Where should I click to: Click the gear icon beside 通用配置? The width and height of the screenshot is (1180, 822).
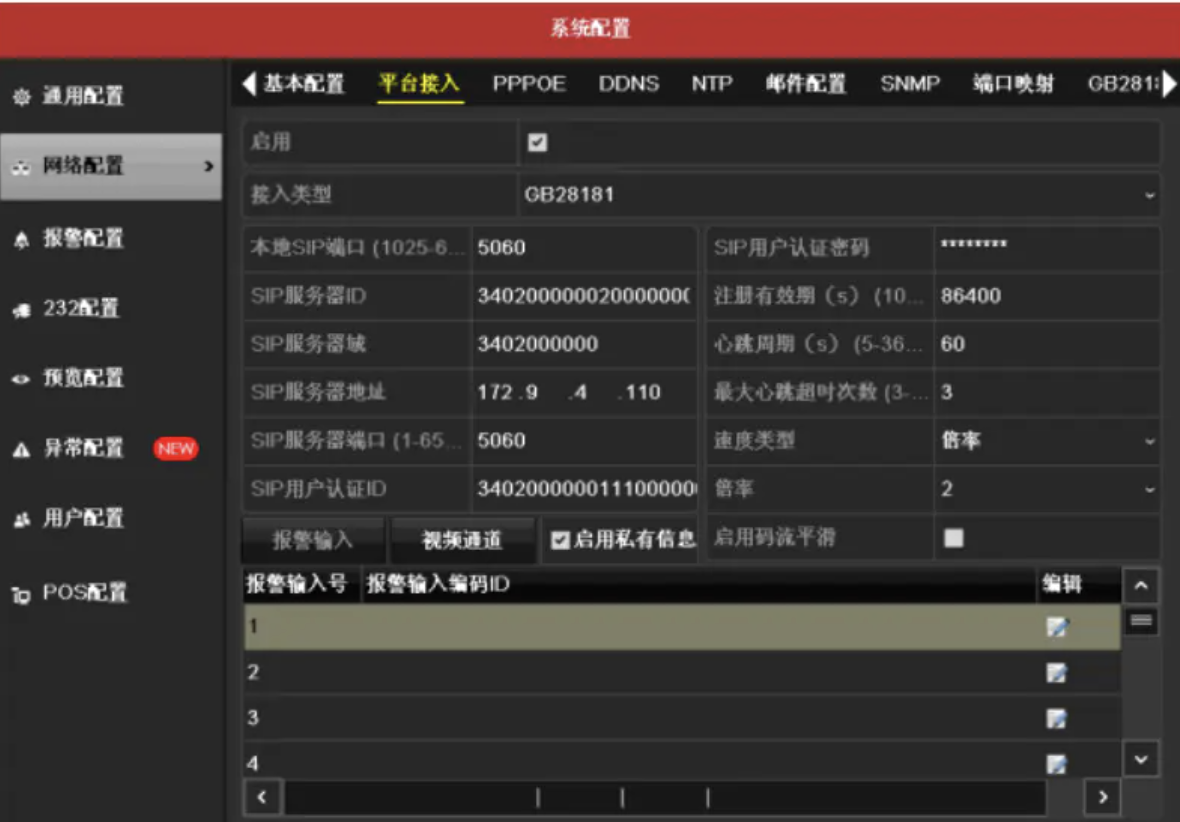coord(22,96)
